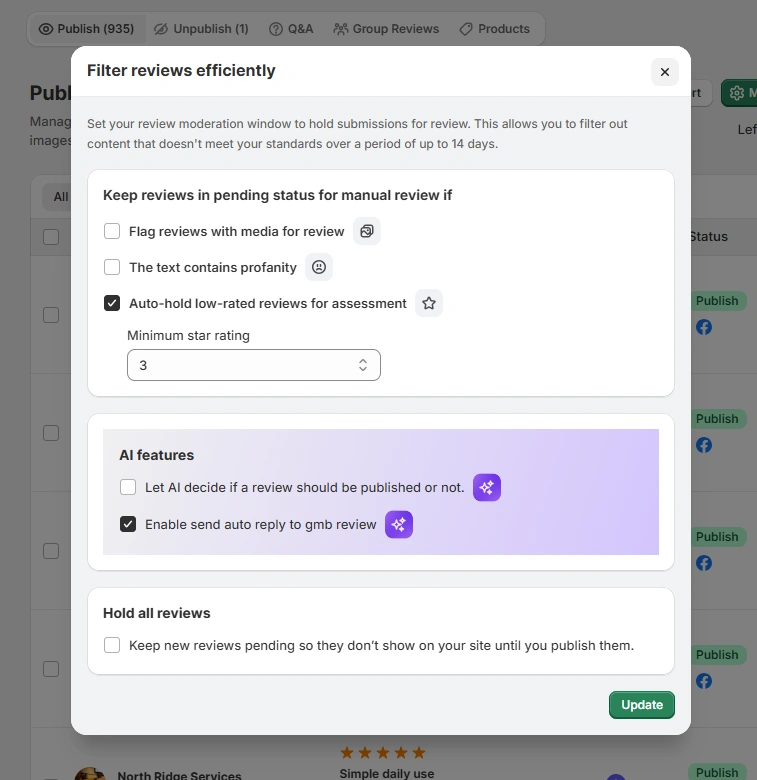Click the star icon beside Auto-hold low-rated reviews
This screenshot has width=757, height=780.
point(429,303)
